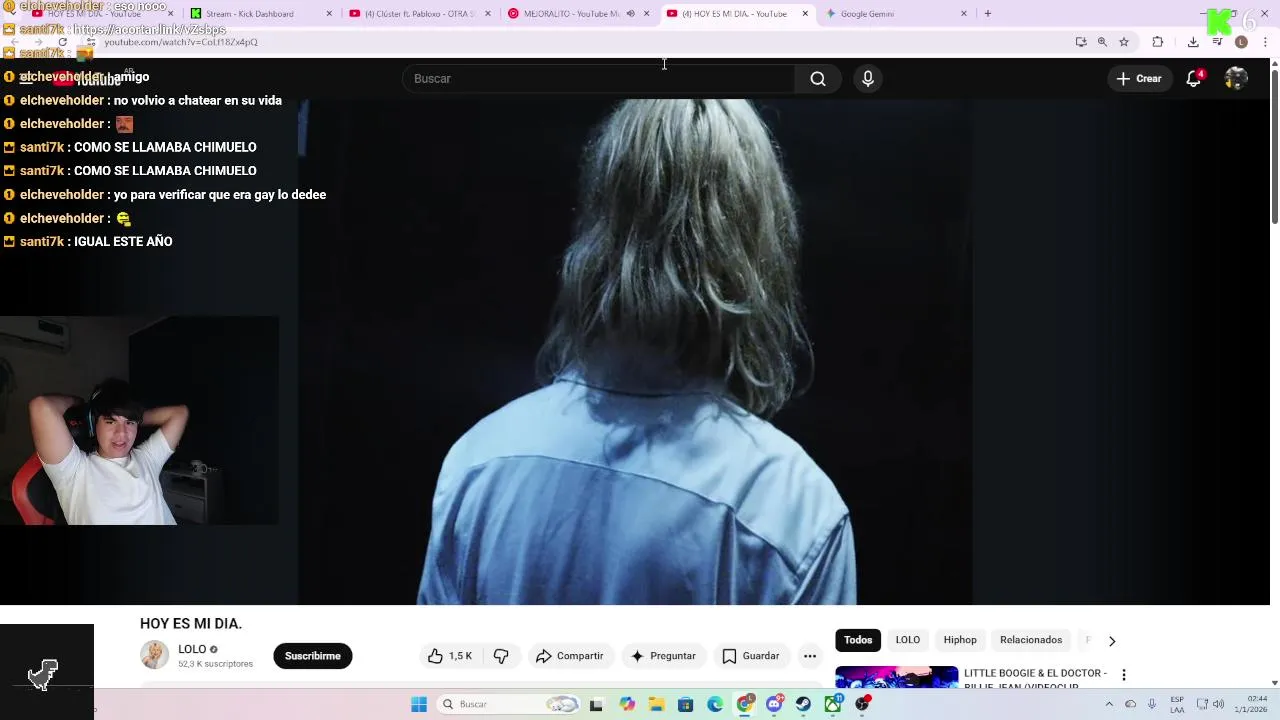Open options menu for Little Boogie video
Screen dimensions: 1280x720
1124,675
